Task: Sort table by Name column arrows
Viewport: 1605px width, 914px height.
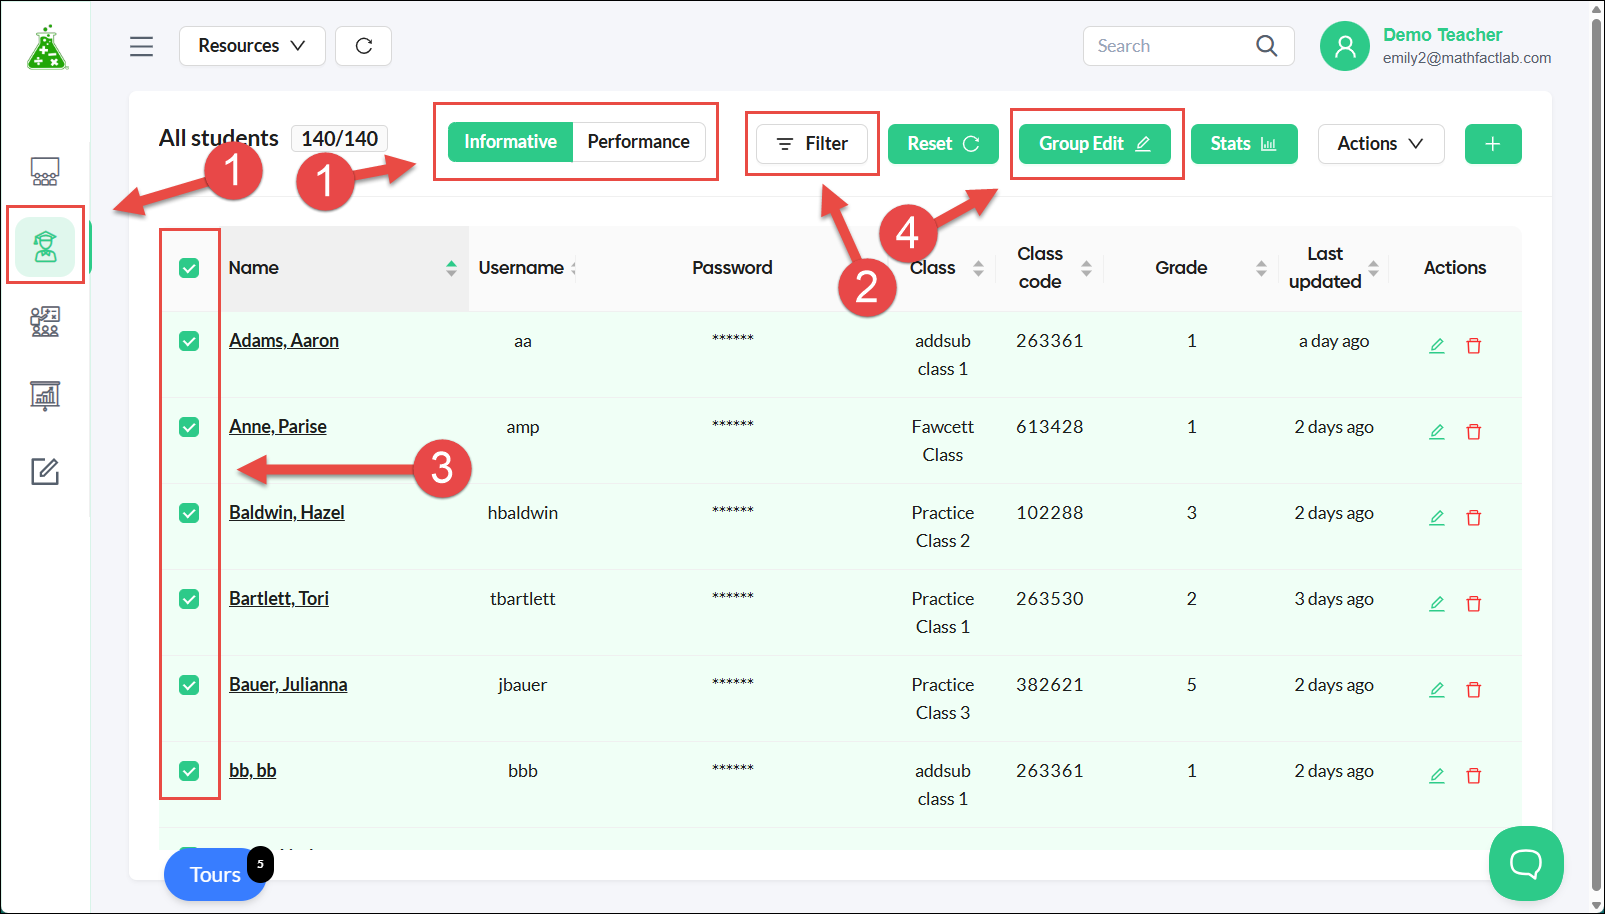Action: [x=451, y=268]
